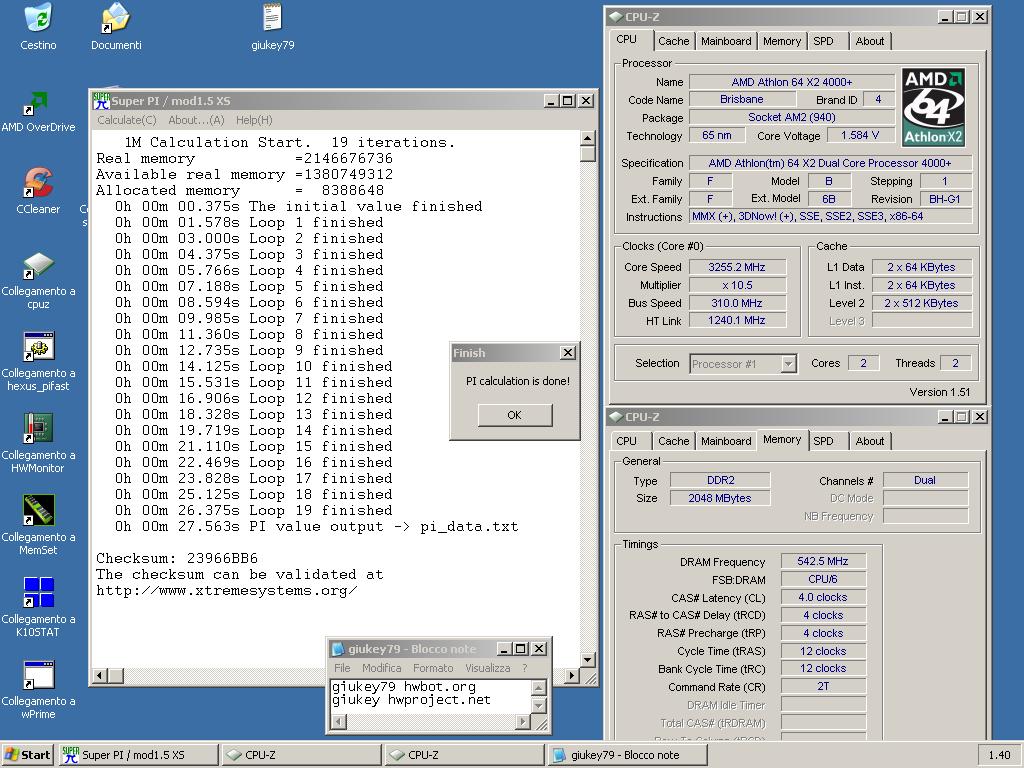Select Cache tab in lower CPU-Z window
The width and height of the screenshot is (1024, 768).
pos(673,441)
